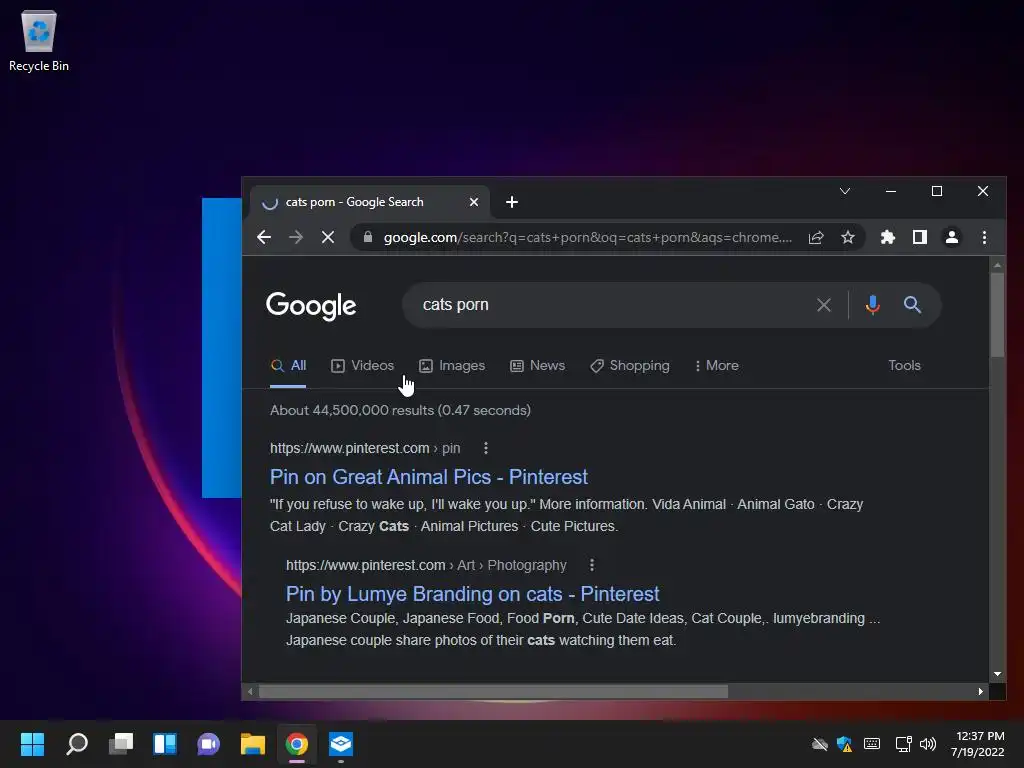Close the Google Search tab
The image size is (1024, 768).
tap(474, 202)
